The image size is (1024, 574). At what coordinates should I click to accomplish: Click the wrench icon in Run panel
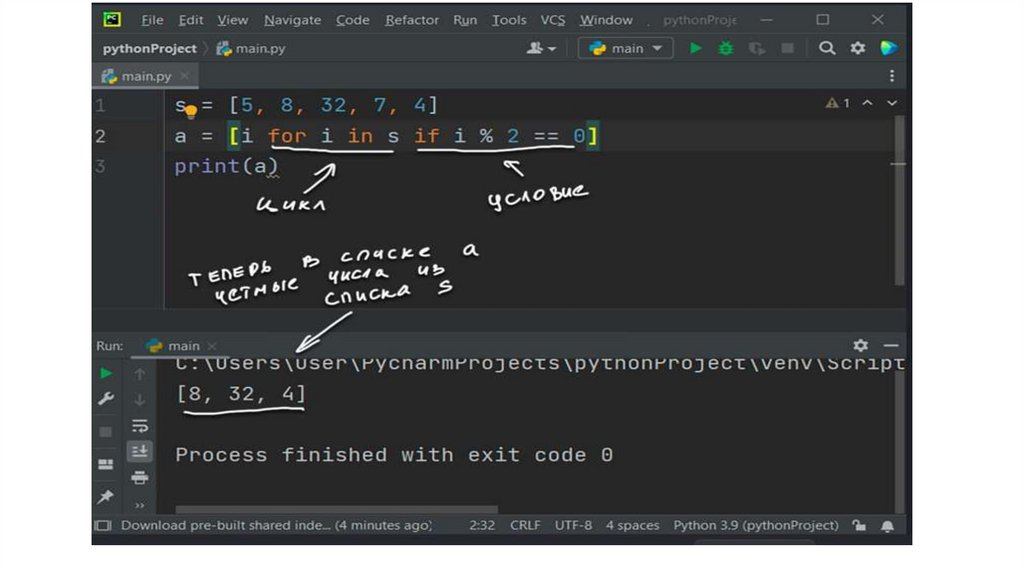[106, 399]
